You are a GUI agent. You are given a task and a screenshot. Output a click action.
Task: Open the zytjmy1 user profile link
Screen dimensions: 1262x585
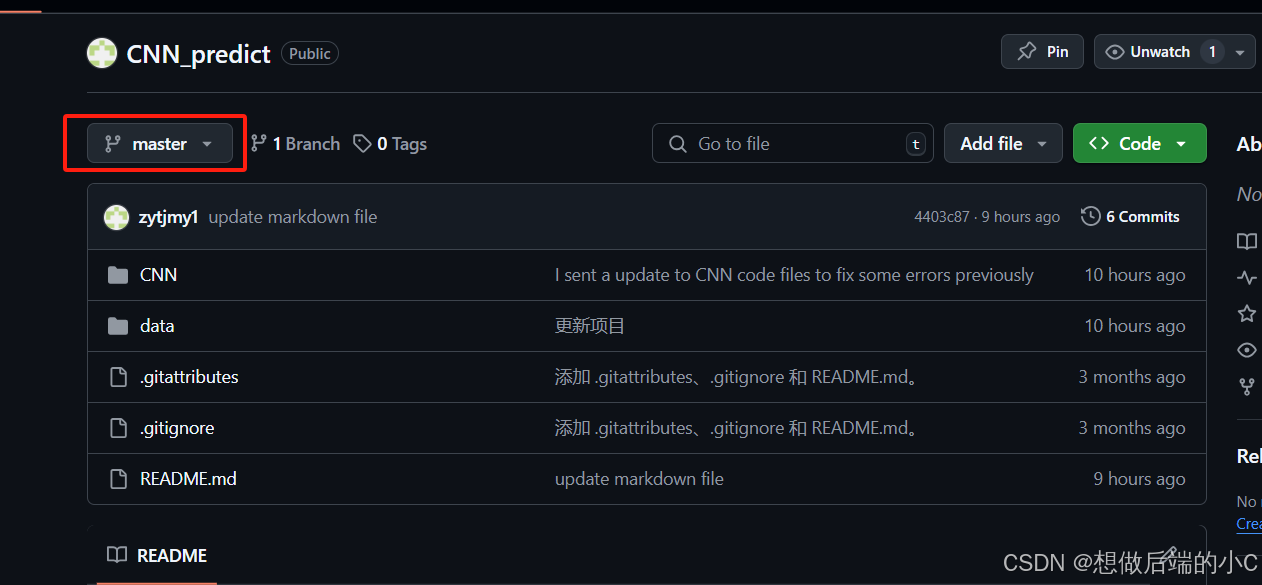pyautogui.click(x=168, y=217)
